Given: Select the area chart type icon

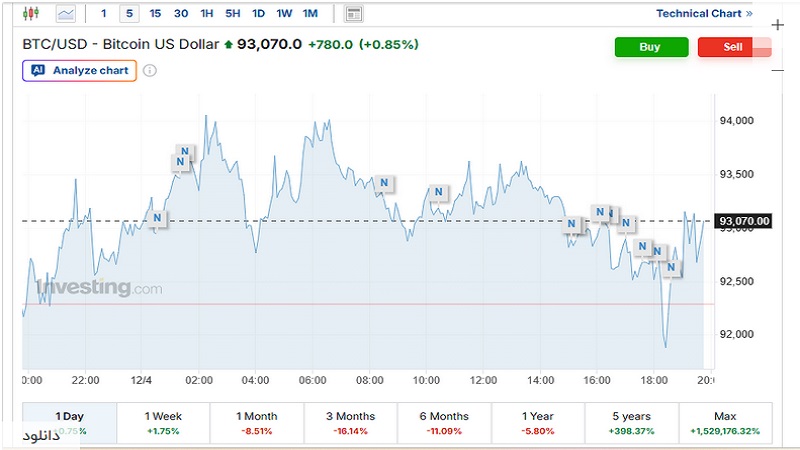Looking at the screenshot, I should pos(66,14).
